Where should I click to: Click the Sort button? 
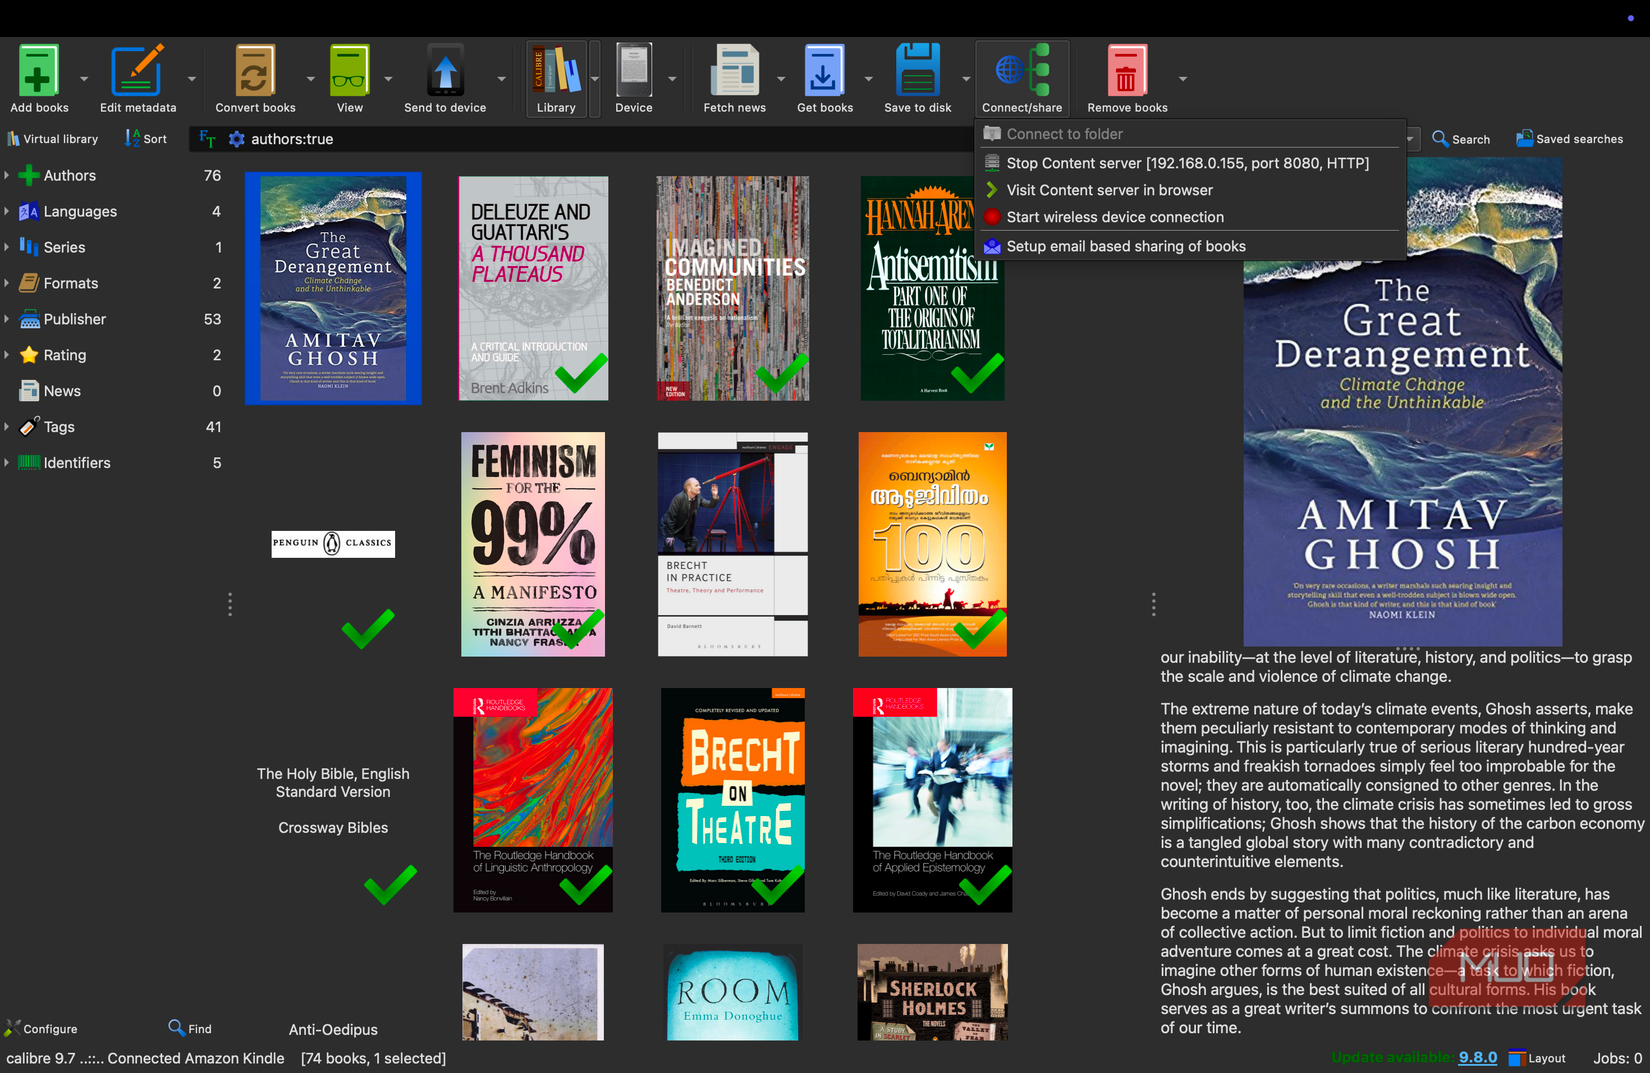pos(146,139)
